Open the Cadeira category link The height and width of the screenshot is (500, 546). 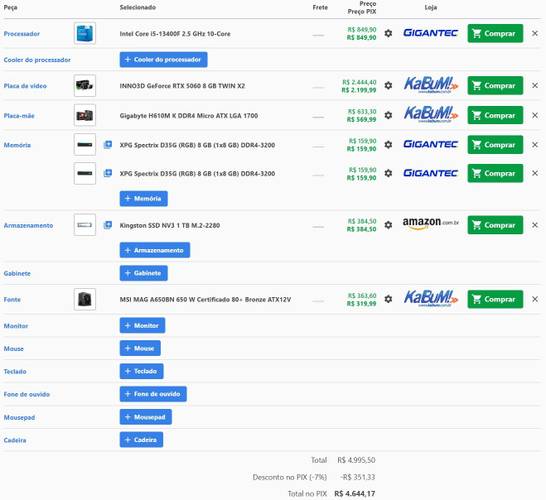tap(15, 440)
